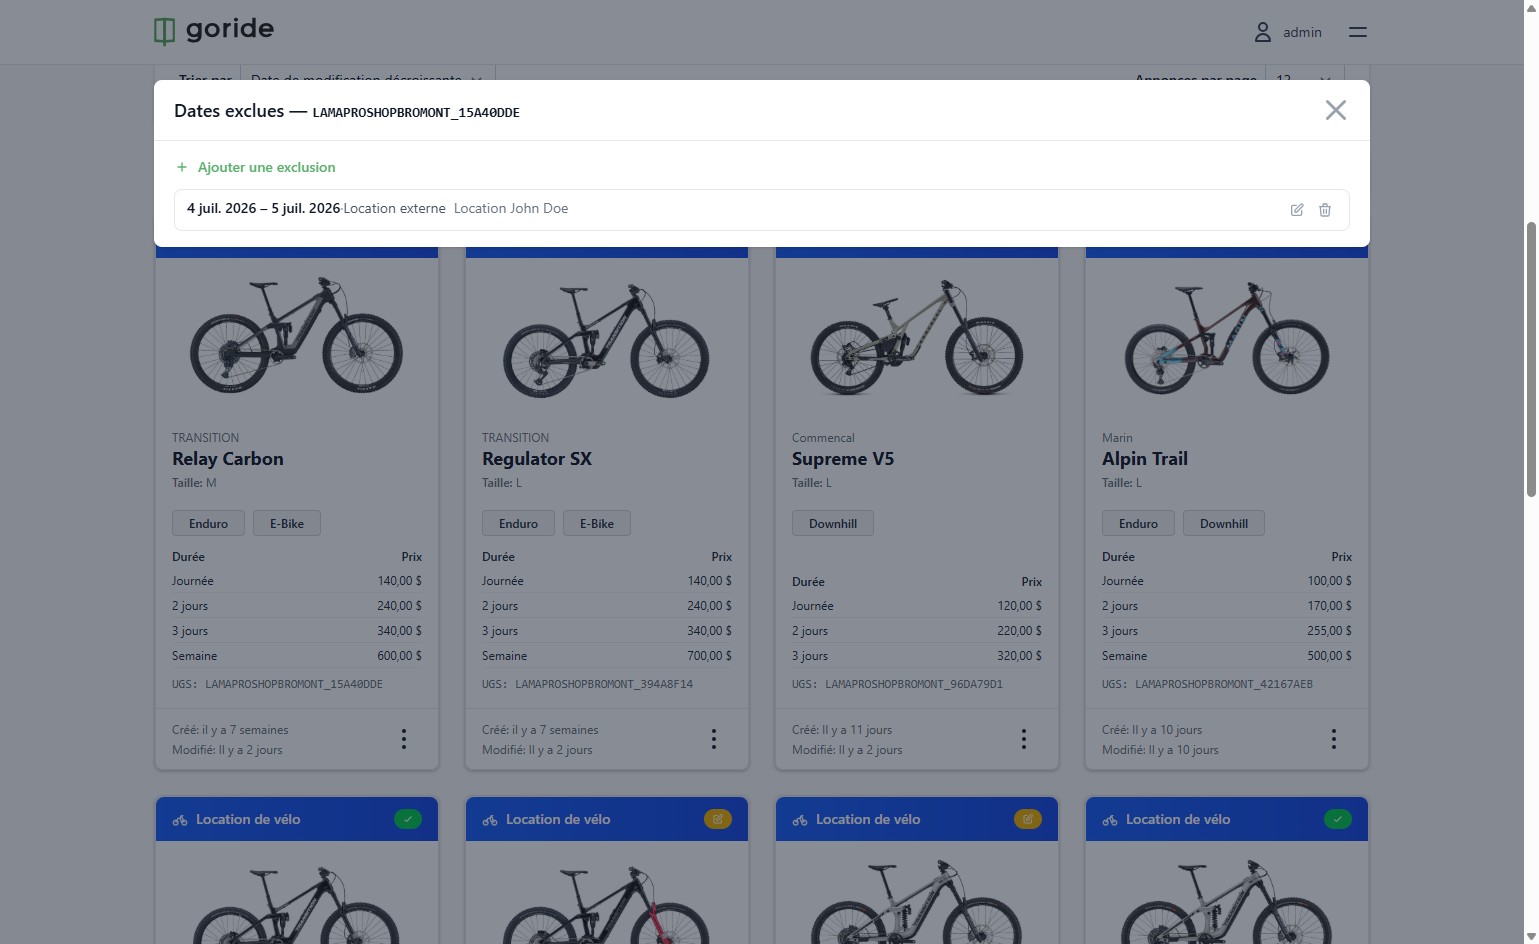
Task: Click E-Bike tag on Relay Carbon card
Action: (287, 523)
